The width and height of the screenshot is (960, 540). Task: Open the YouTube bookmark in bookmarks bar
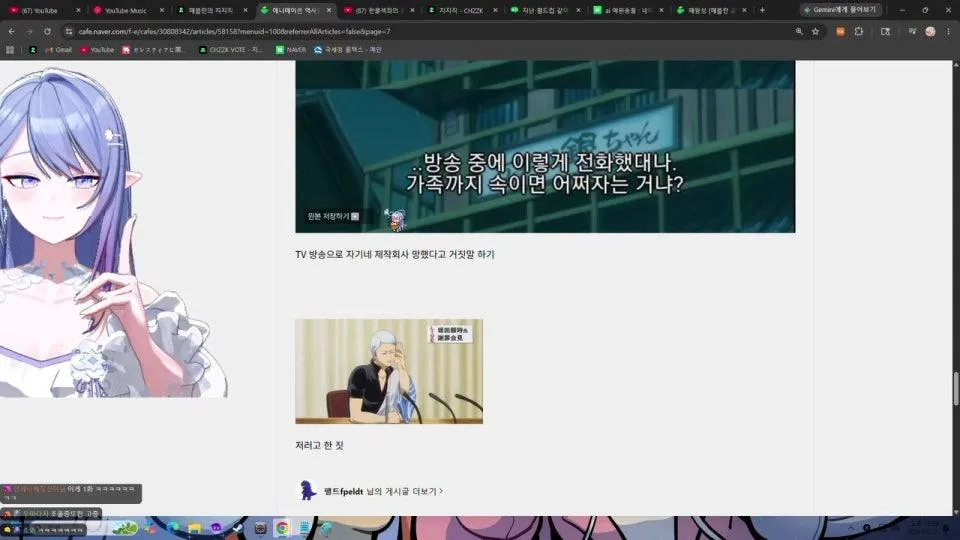(x=97, y=50)
